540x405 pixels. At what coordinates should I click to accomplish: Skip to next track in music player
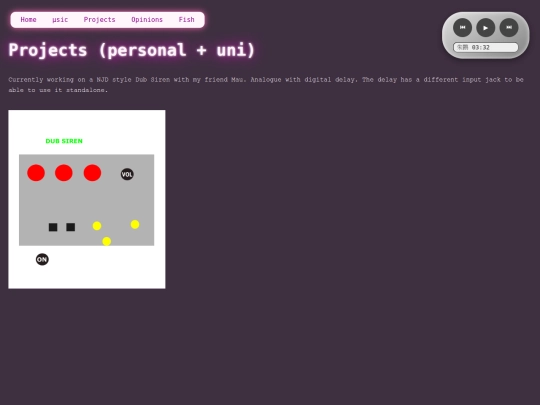(x=509, y=28)
